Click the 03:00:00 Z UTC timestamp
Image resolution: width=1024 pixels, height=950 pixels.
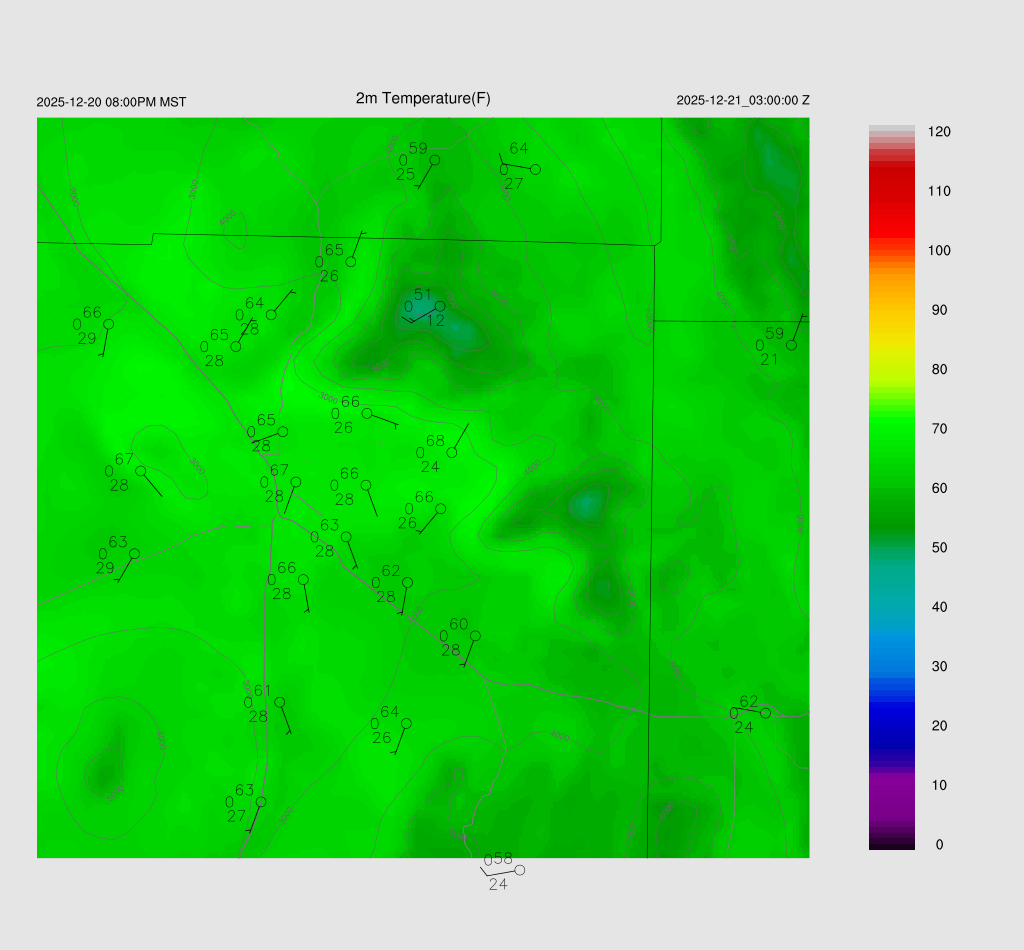pos(743,100)
